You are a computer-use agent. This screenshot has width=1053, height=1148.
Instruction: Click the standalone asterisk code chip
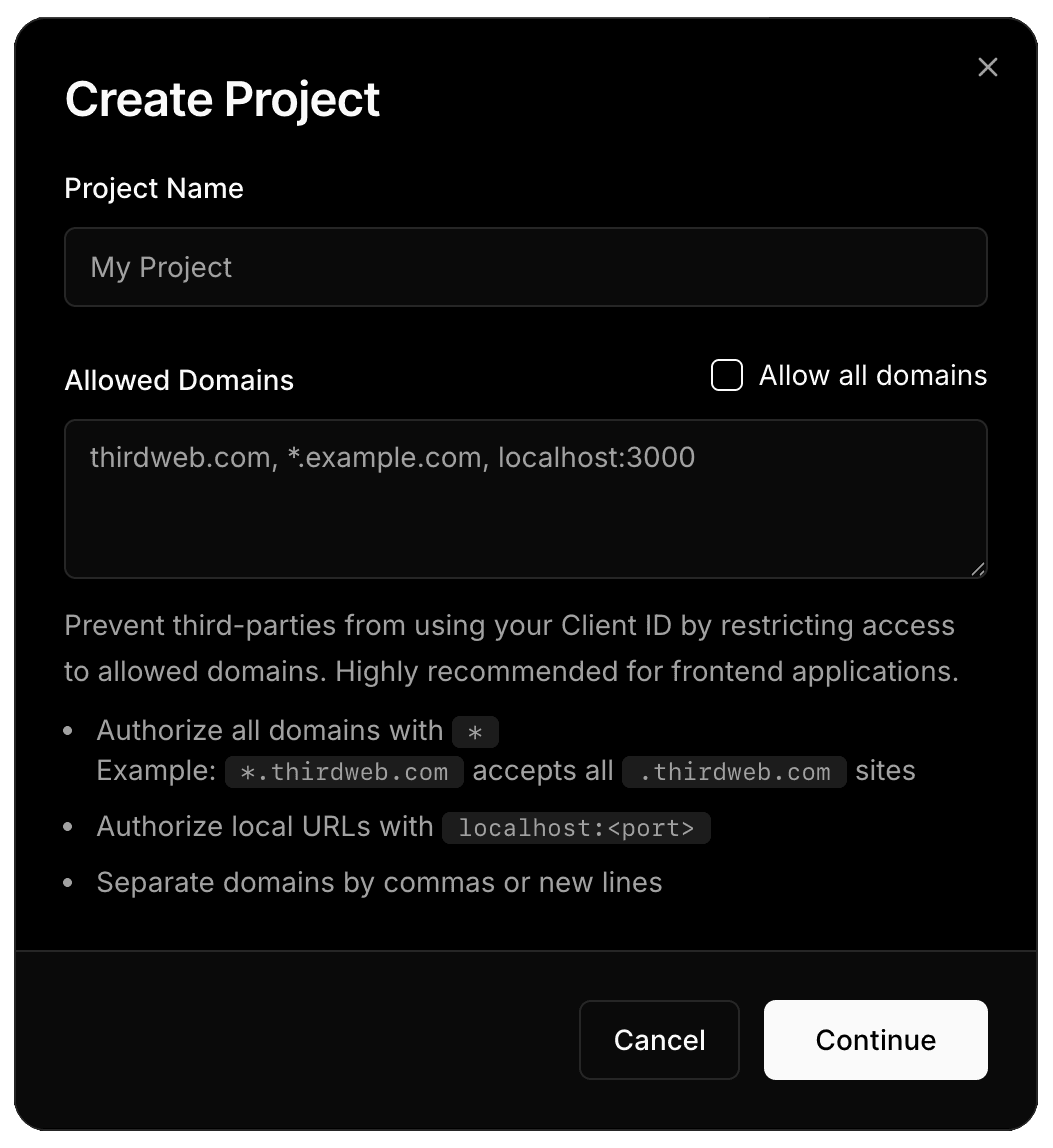[x=475, y=732]
